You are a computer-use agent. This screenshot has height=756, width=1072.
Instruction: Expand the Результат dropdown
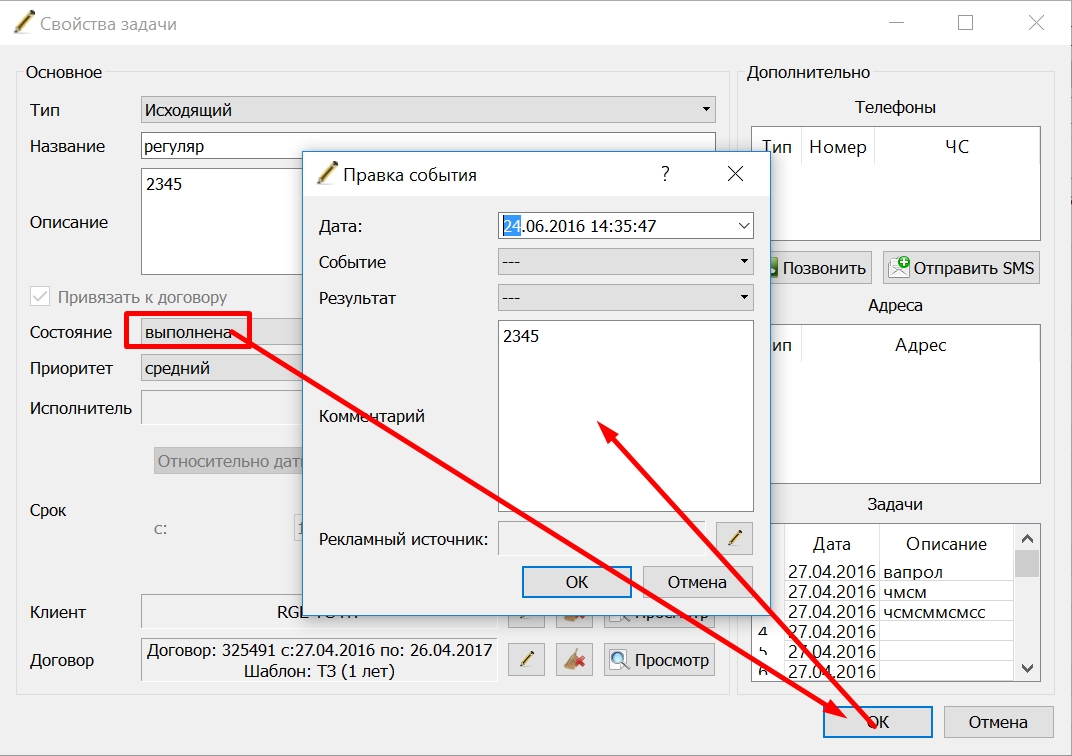(626, 297)
